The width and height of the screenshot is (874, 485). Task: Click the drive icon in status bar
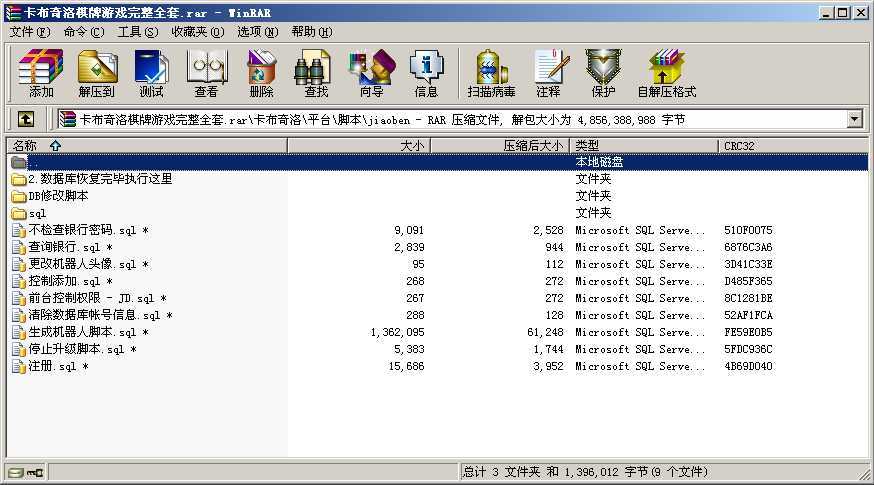pyautogui.click(x=17, y=473)
